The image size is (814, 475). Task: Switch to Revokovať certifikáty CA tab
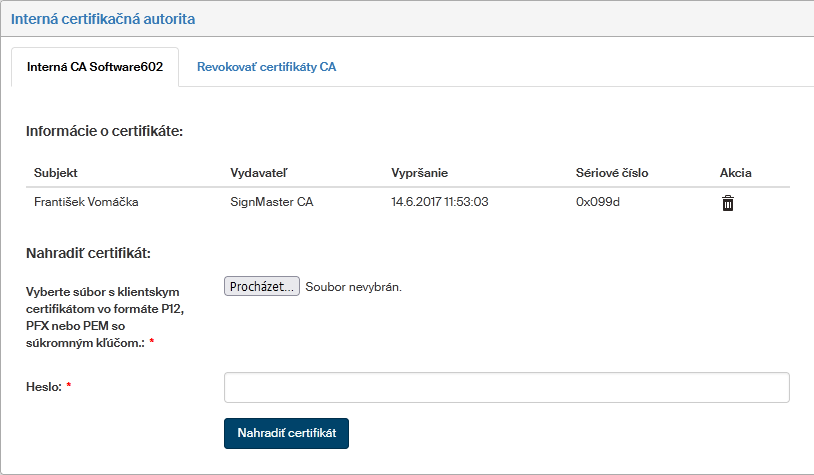click(266, 67)
